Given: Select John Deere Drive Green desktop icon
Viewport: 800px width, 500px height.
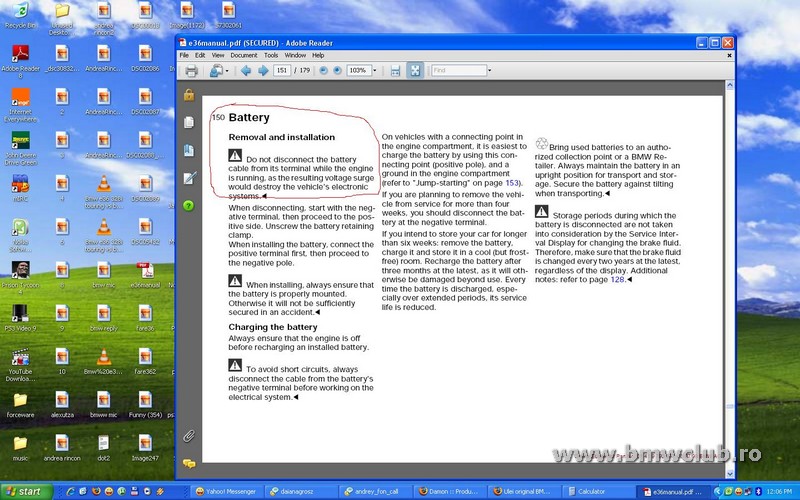Looking at the screenshot, I should pyautogui.click(x=20, y=148).
